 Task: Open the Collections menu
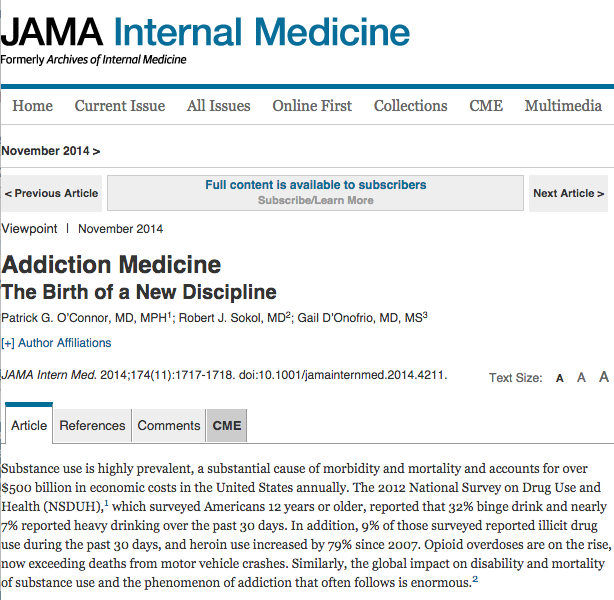click(x=410, y=106)
